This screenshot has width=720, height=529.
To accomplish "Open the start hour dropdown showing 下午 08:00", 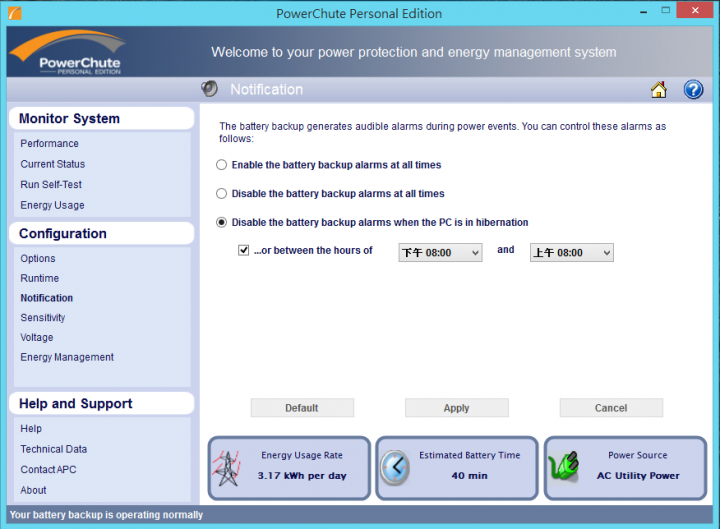I will click(440, 253).
